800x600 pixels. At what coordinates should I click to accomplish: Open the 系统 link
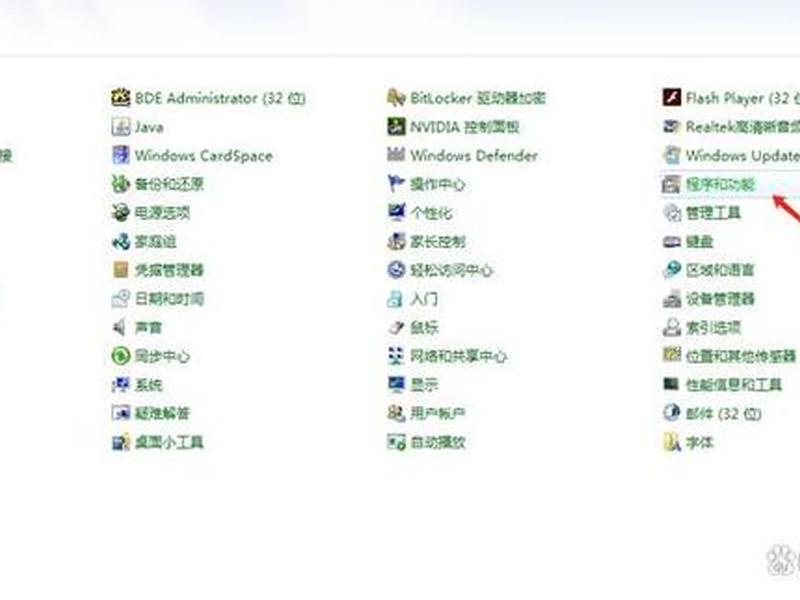pos(148,385)
